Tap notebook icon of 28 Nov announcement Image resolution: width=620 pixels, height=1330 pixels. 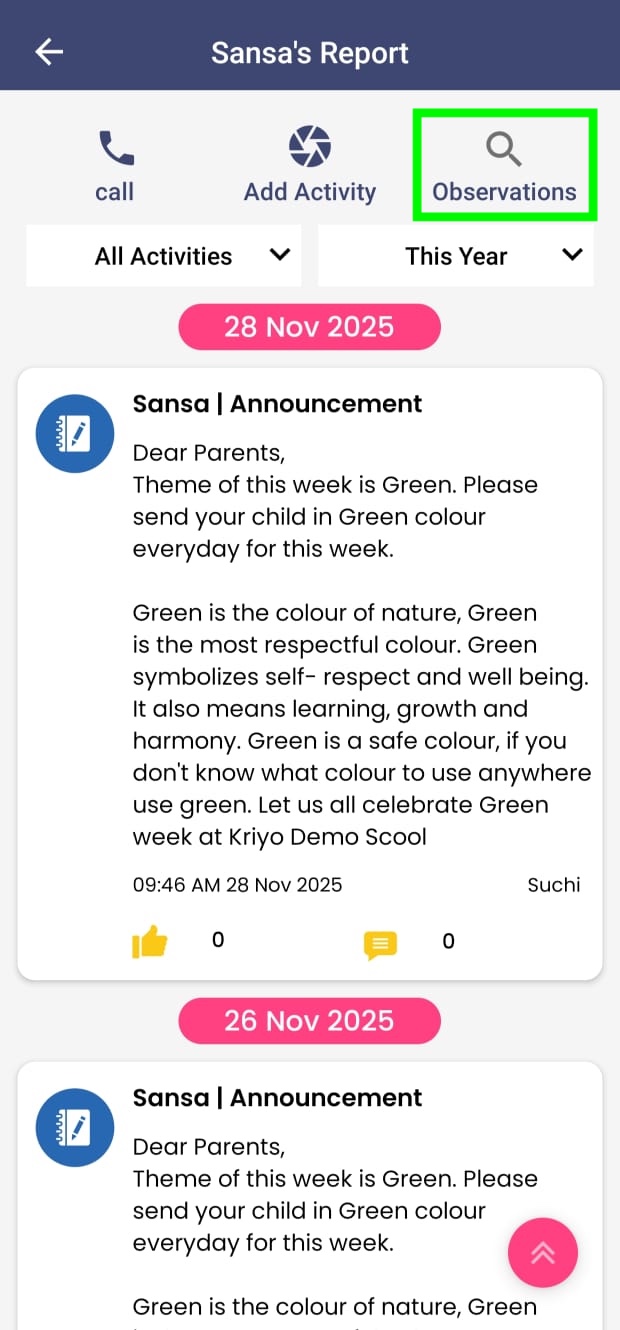[x=75, y=432]
